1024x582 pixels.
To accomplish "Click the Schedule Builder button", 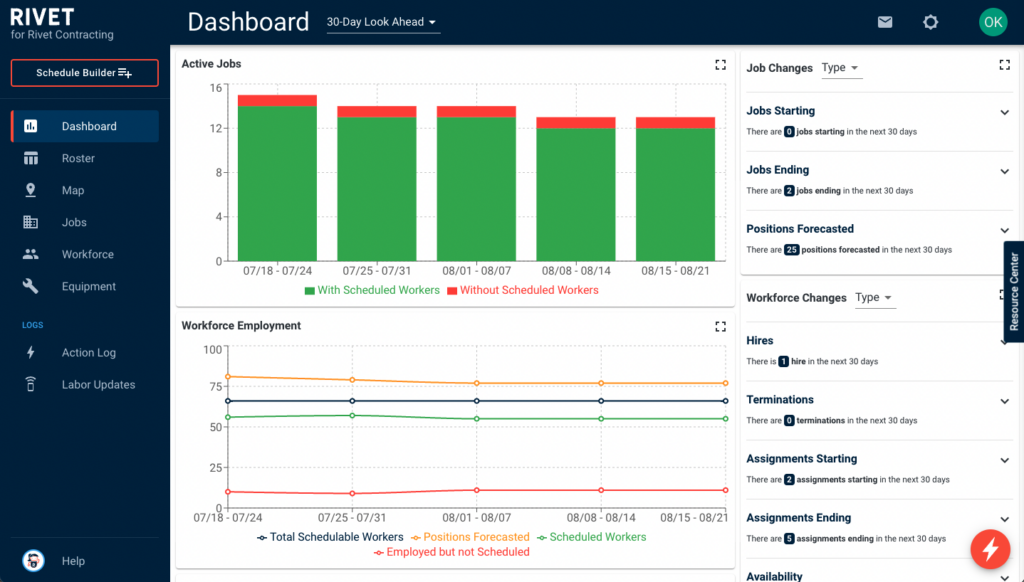I will (x=84, y=73).
